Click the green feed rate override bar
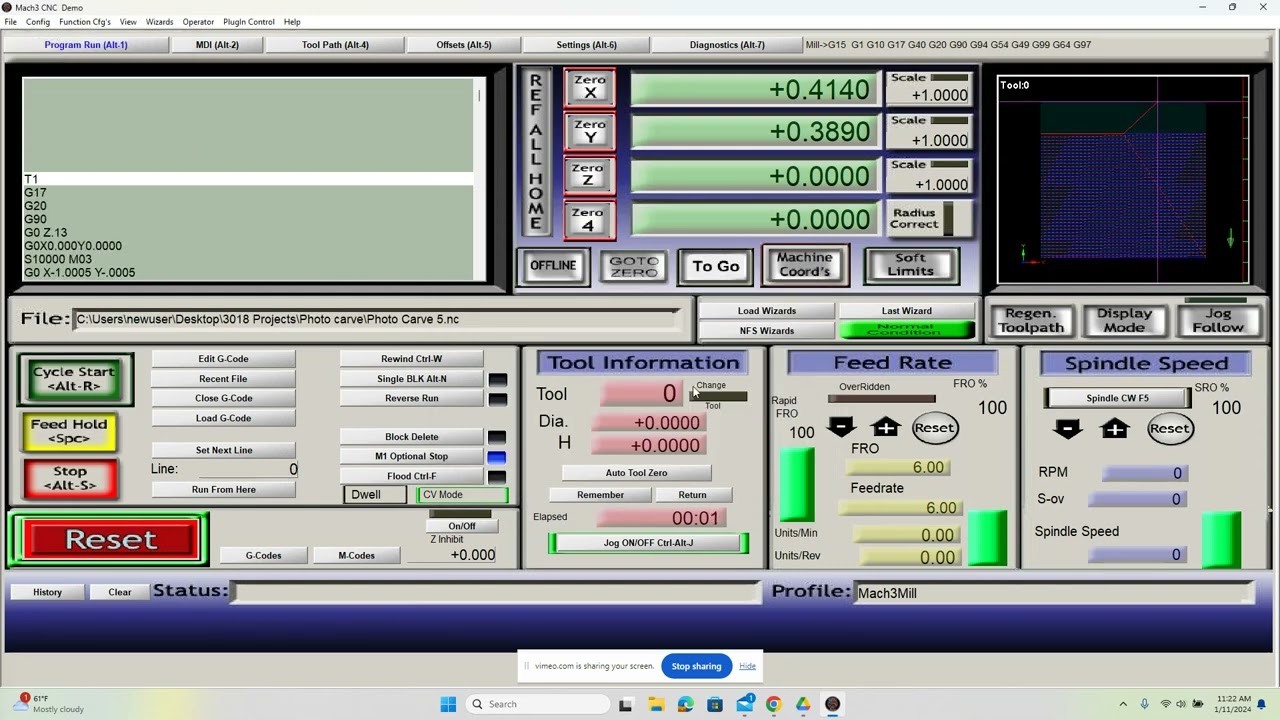Viewport: 1280px width, 720px height. (x=987, y=538)
